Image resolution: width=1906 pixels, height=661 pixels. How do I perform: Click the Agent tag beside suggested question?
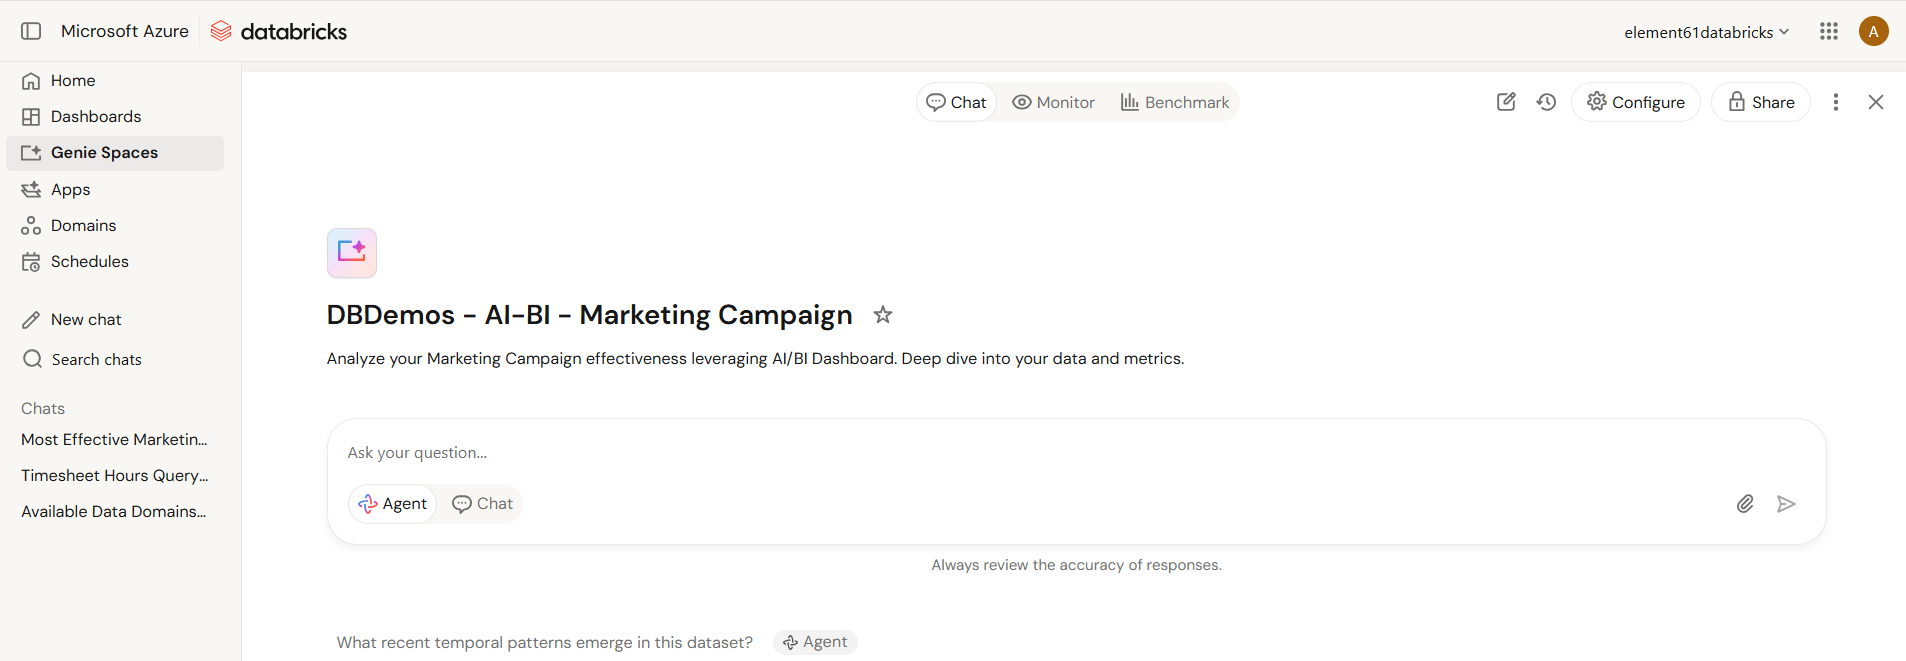coord(815,642)
